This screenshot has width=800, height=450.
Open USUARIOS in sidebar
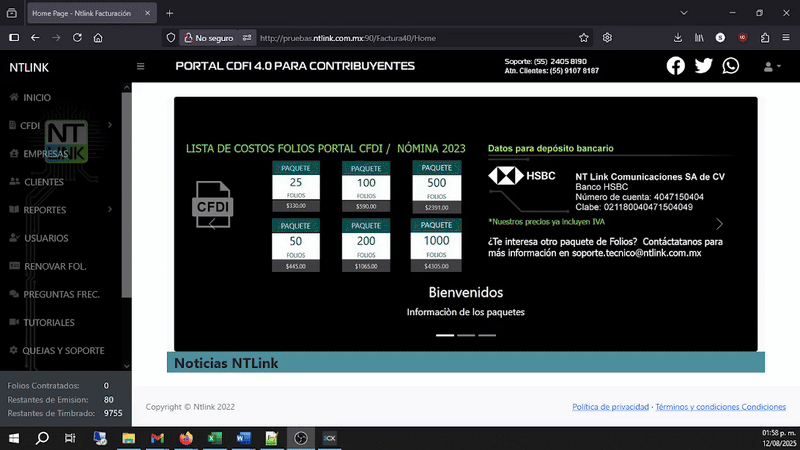[39, 238]
